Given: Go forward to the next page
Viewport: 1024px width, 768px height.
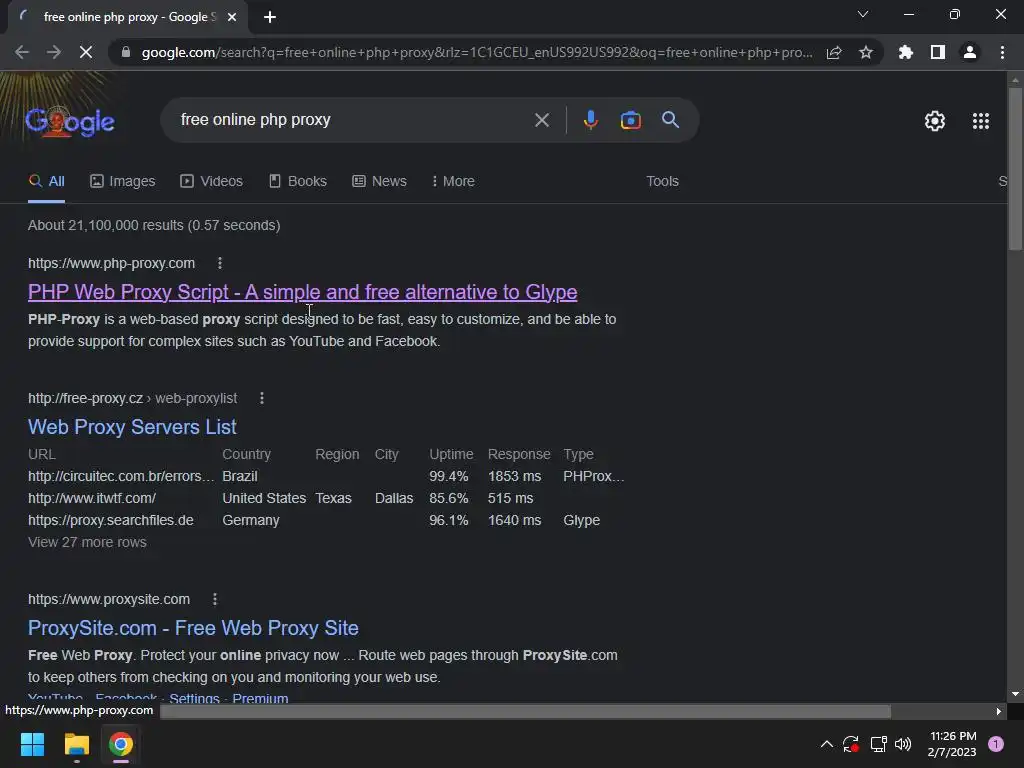Looking at the screenshot, I should point(54,52).
